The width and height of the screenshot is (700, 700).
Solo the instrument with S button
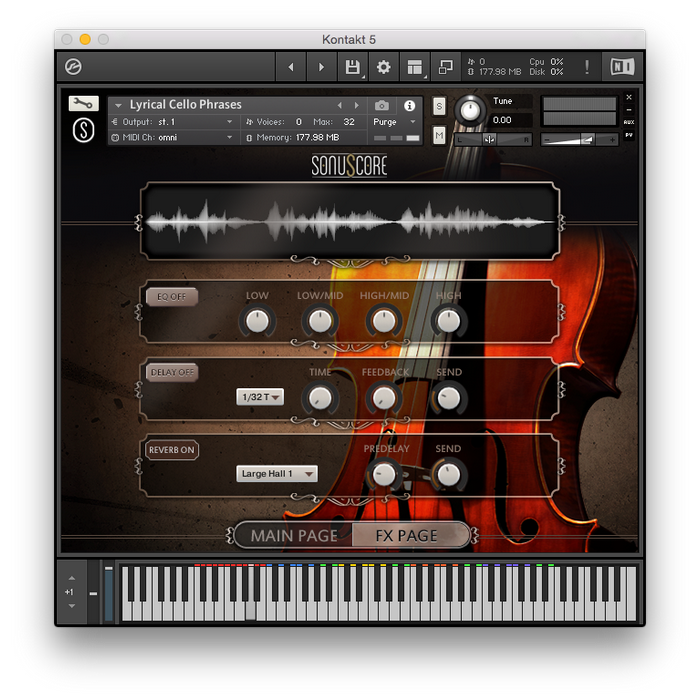click(439, 106)
